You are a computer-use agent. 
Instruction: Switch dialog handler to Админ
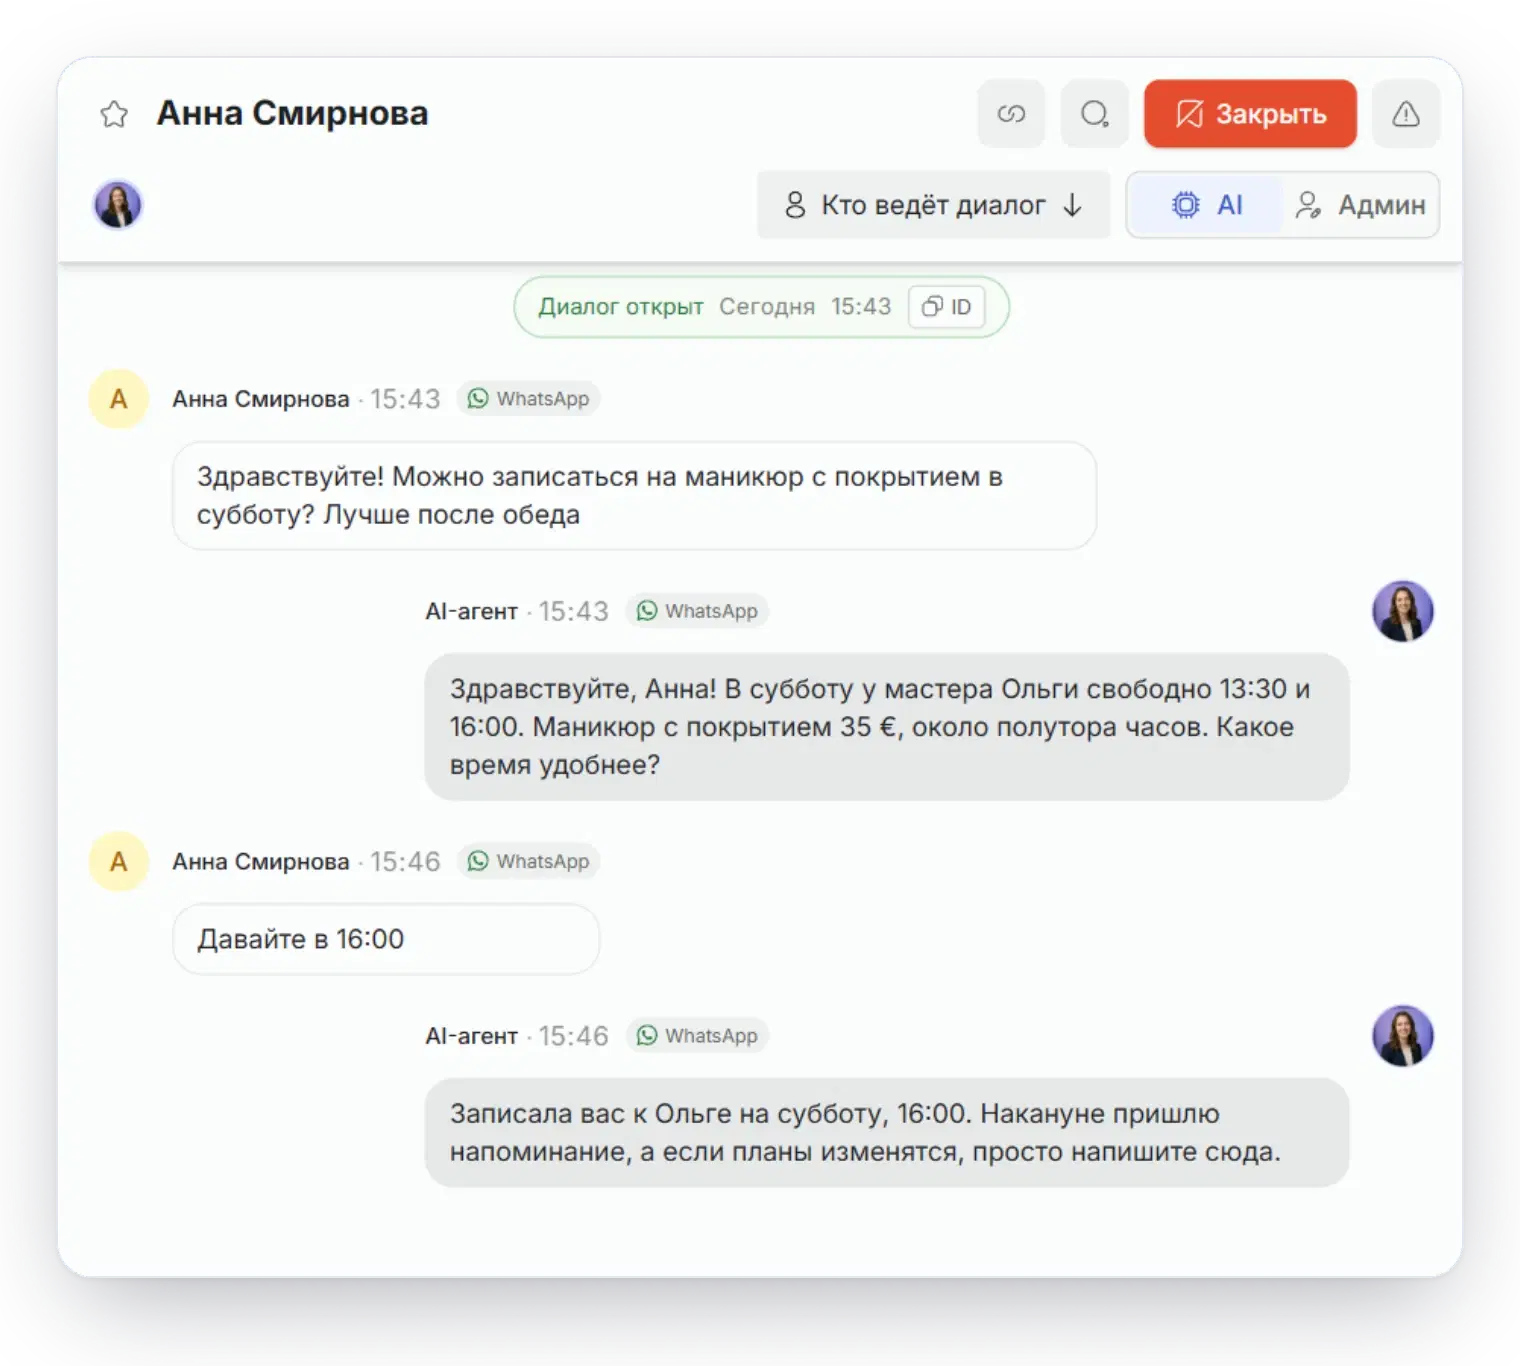point(1360,205)
